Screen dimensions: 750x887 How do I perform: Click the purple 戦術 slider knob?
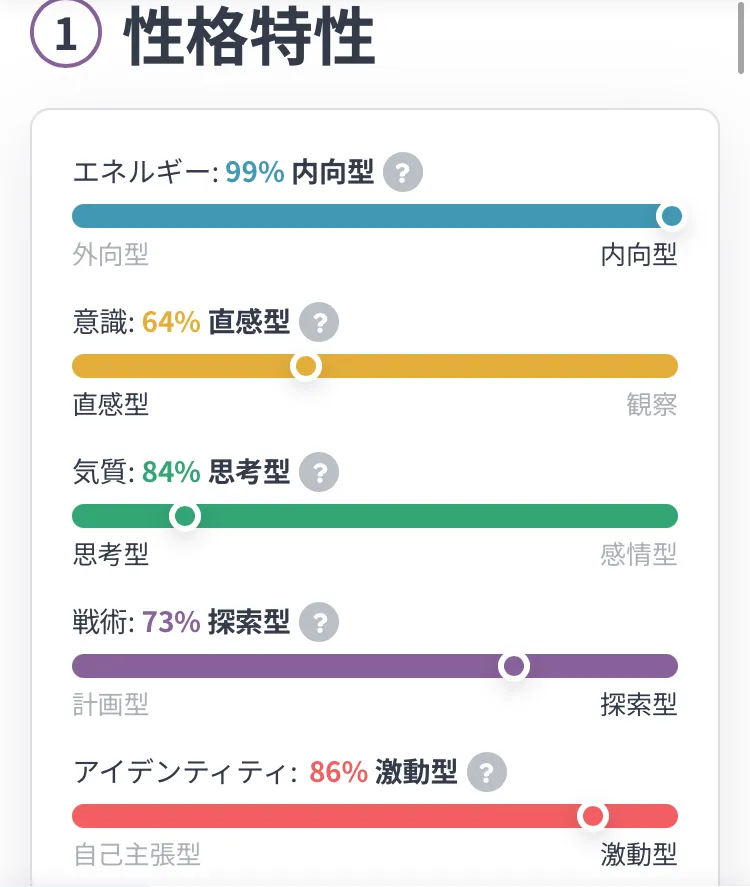point(514,666)
